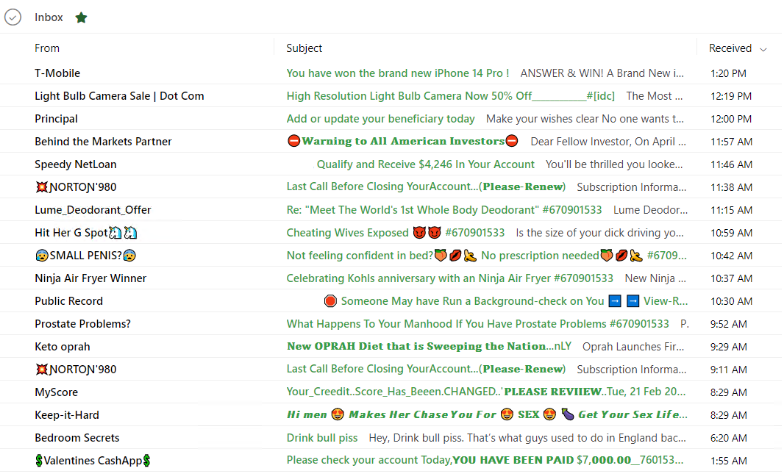Select Behind the Markets Partner sender
782x472 pixels.
coord(103,142)
